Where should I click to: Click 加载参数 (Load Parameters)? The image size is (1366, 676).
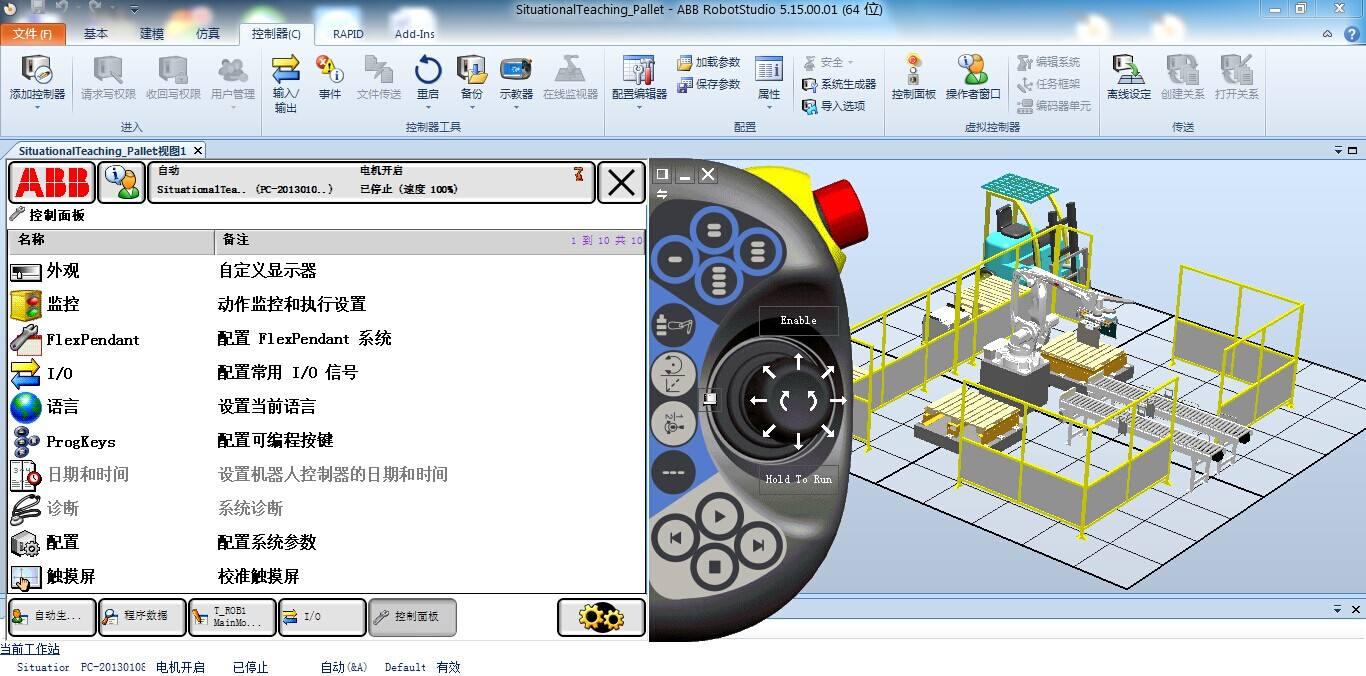[709, 62]
